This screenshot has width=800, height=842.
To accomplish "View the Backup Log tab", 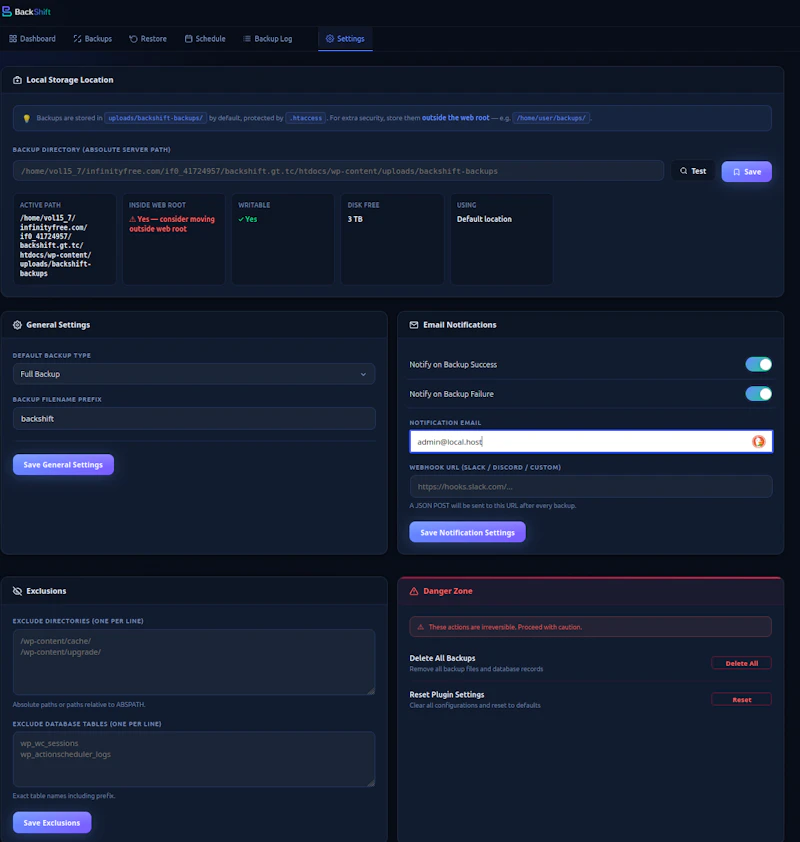I will coord(267,39).
